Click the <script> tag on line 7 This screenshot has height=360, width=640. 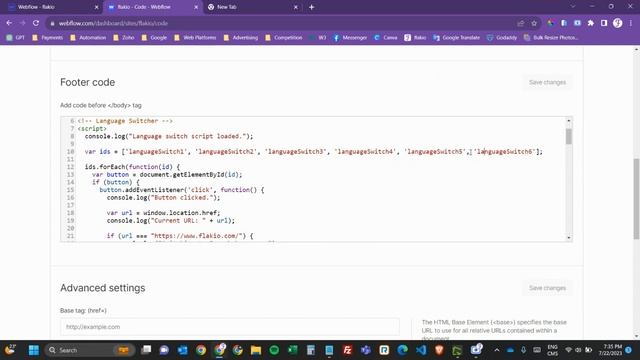tap(92, 129)
